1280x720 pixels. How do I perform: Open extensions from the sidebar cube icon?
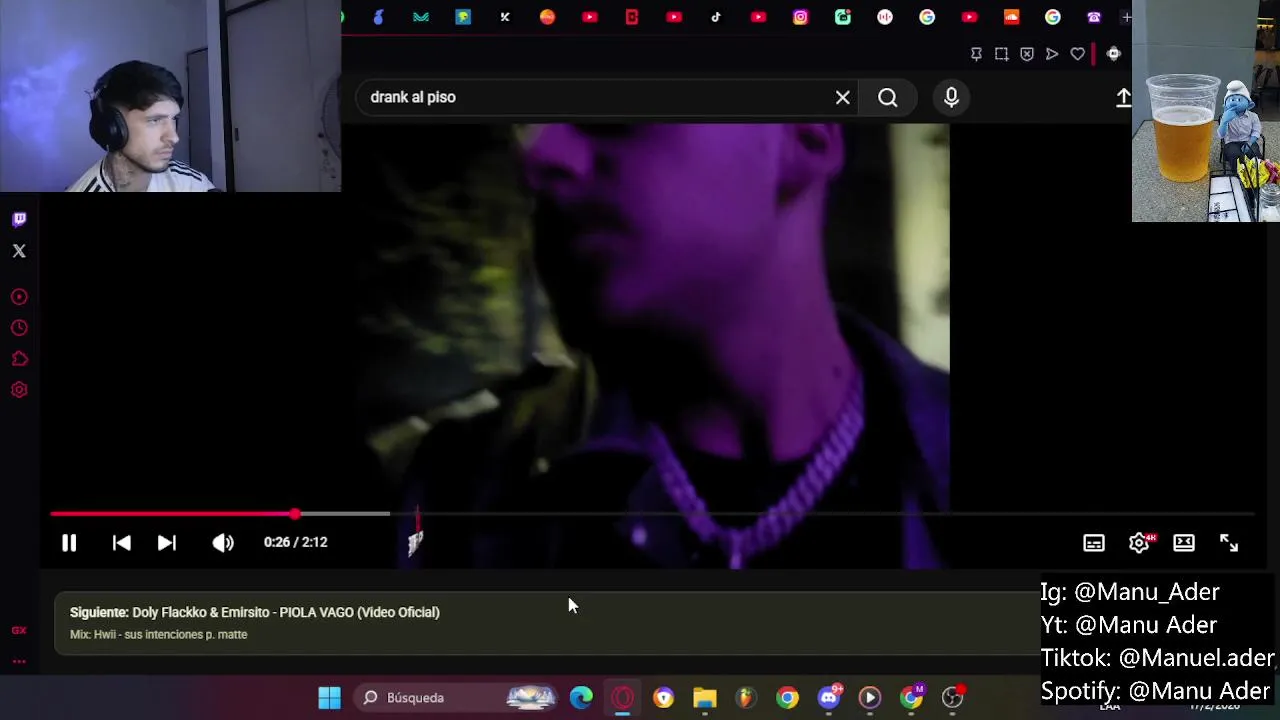click(19, 359)
